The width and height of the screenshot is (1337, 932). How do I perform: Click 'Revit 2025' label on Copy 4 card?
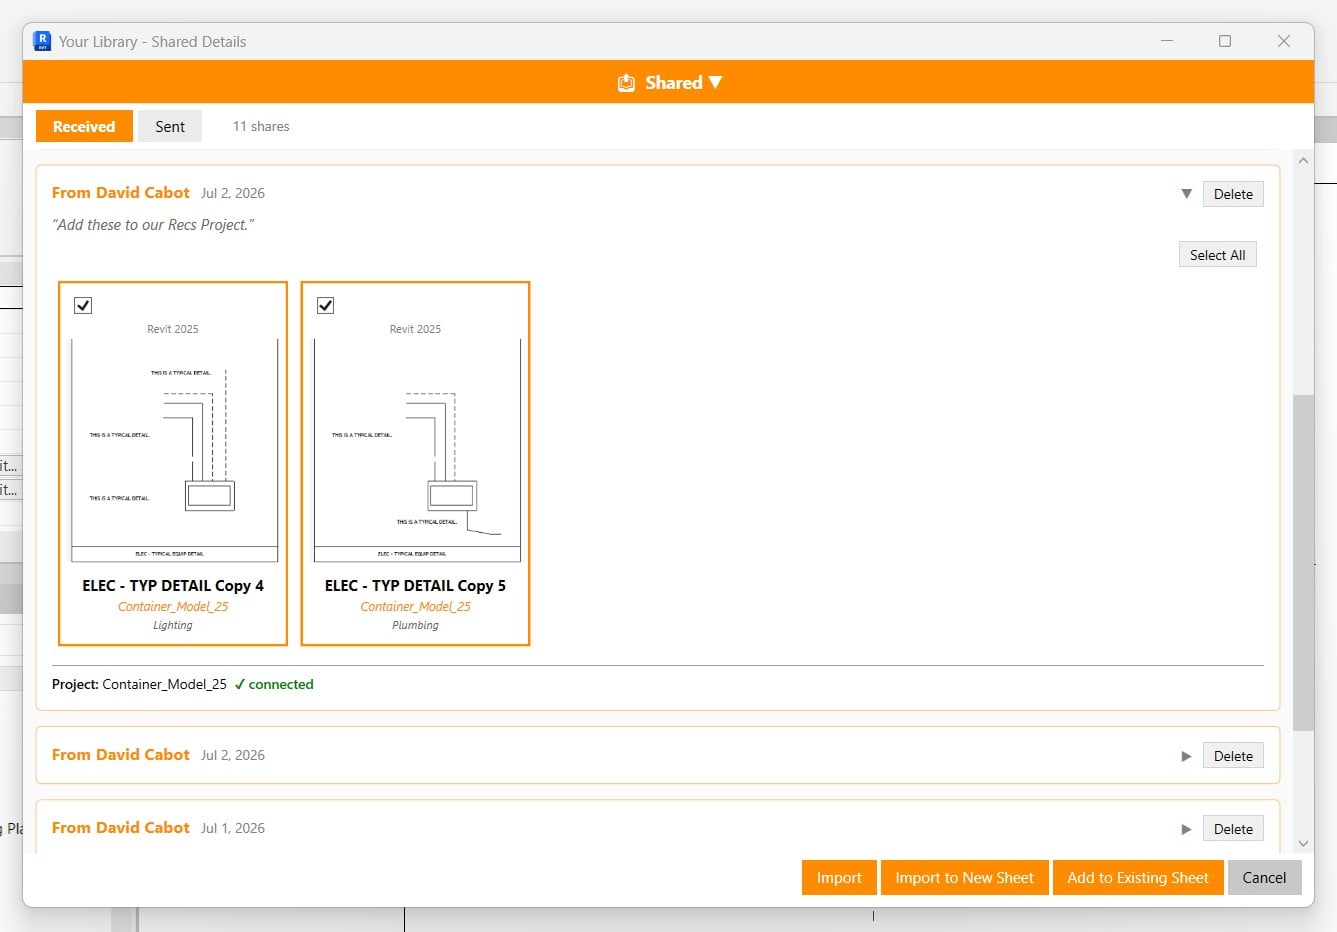(173, 329)
